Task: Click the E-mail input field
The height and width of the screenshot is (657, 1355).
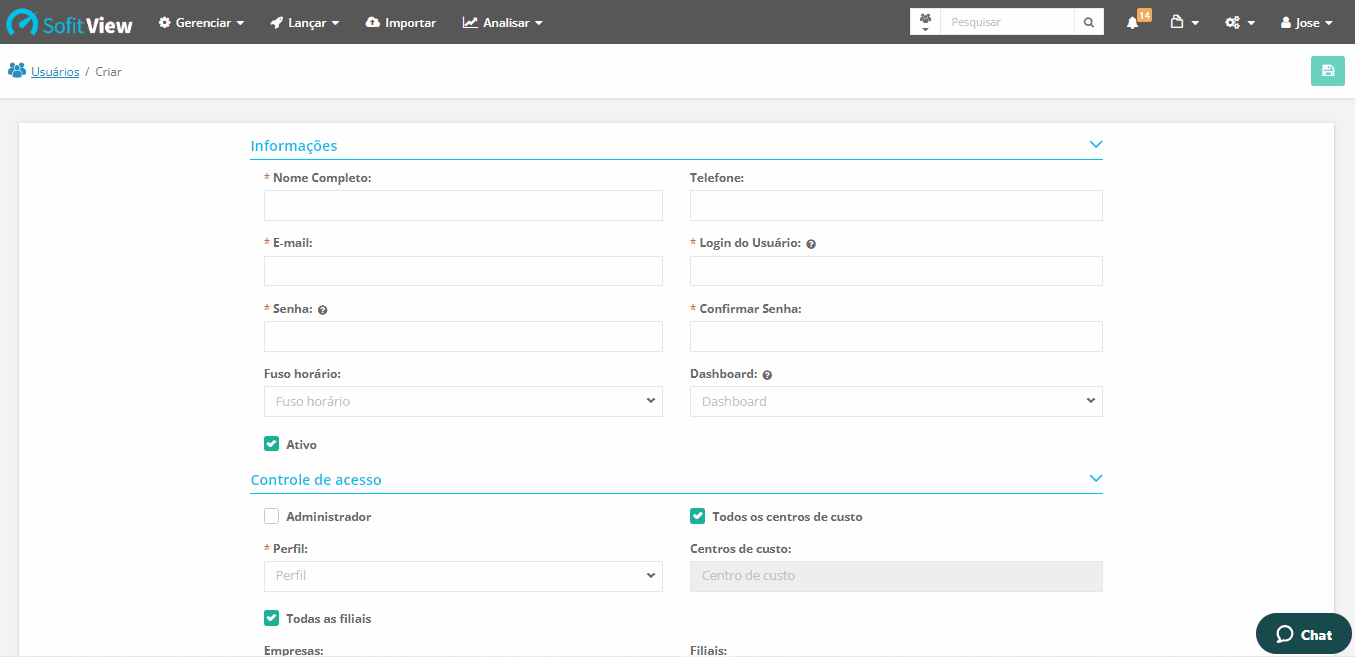Action: pos(463,271)
